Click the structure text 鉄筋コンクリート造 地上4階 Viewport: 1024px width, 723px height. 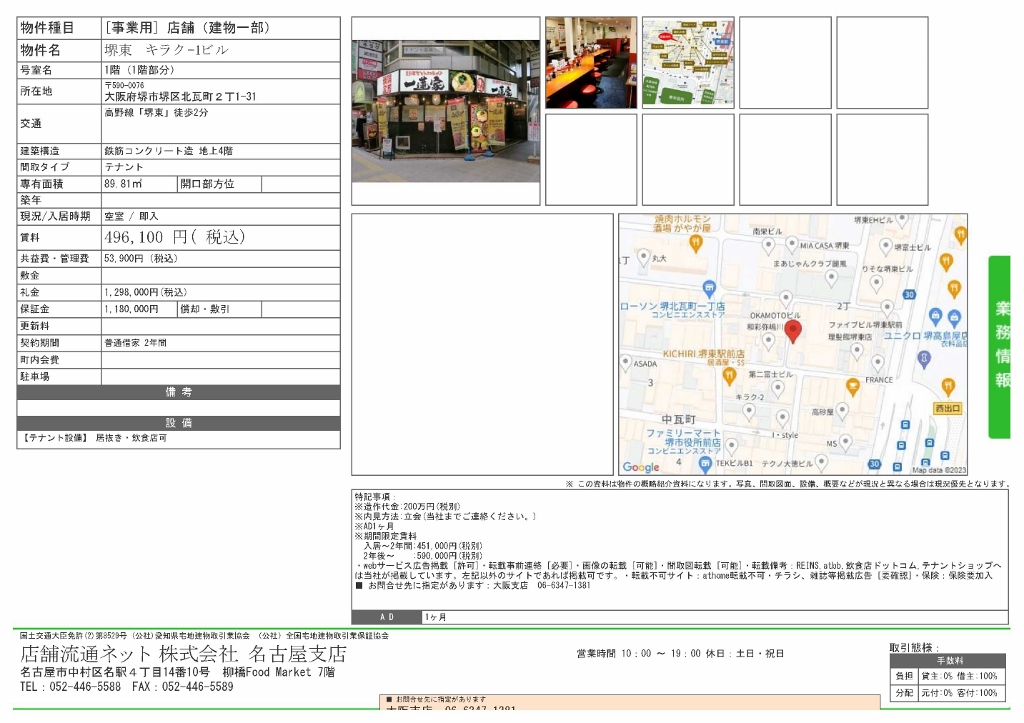tap(168, 150)
